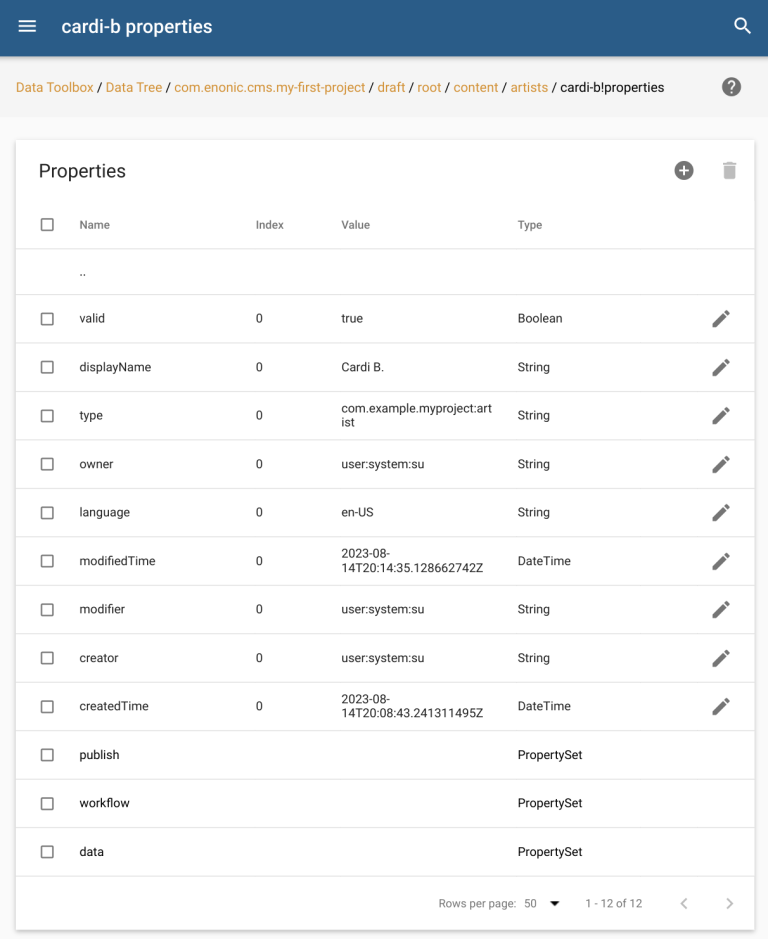Select the workflow row checkbox
The height and width of the screenshot is (939, 768).
point(47,803)
